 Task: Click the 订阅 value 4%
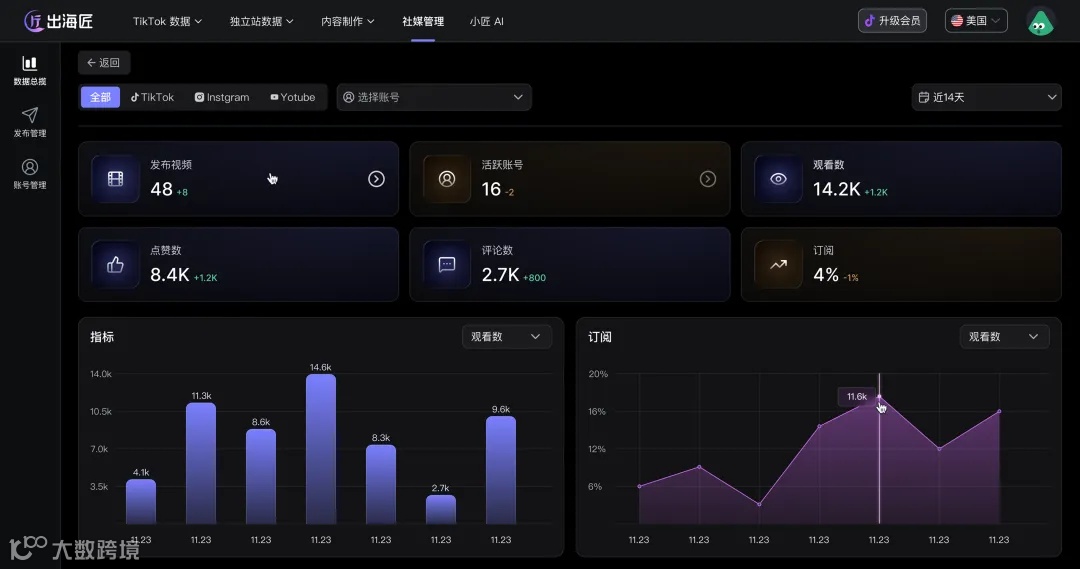[x=826, y=275]
